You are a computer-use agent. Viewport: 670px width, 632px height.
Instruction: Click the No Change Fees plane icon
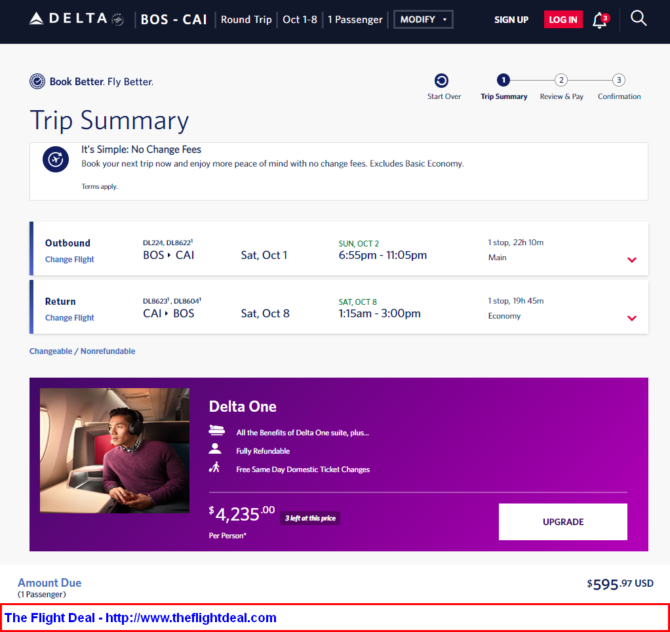[x=56, y=159]
